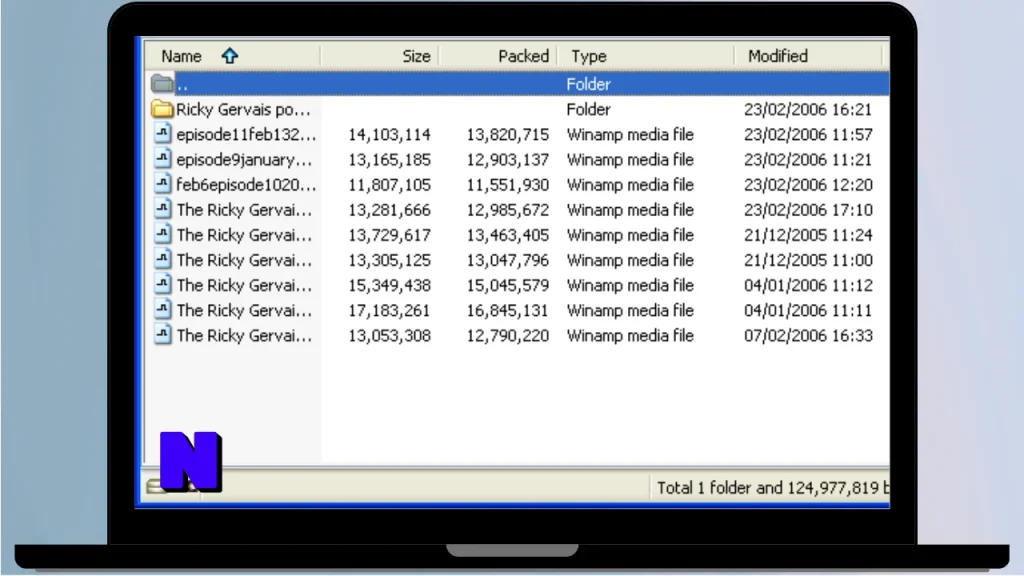This screenshot has width=1024, height=576.
Task: Click the file icon in the 13,305,125 row
Action: coord(163,259)
